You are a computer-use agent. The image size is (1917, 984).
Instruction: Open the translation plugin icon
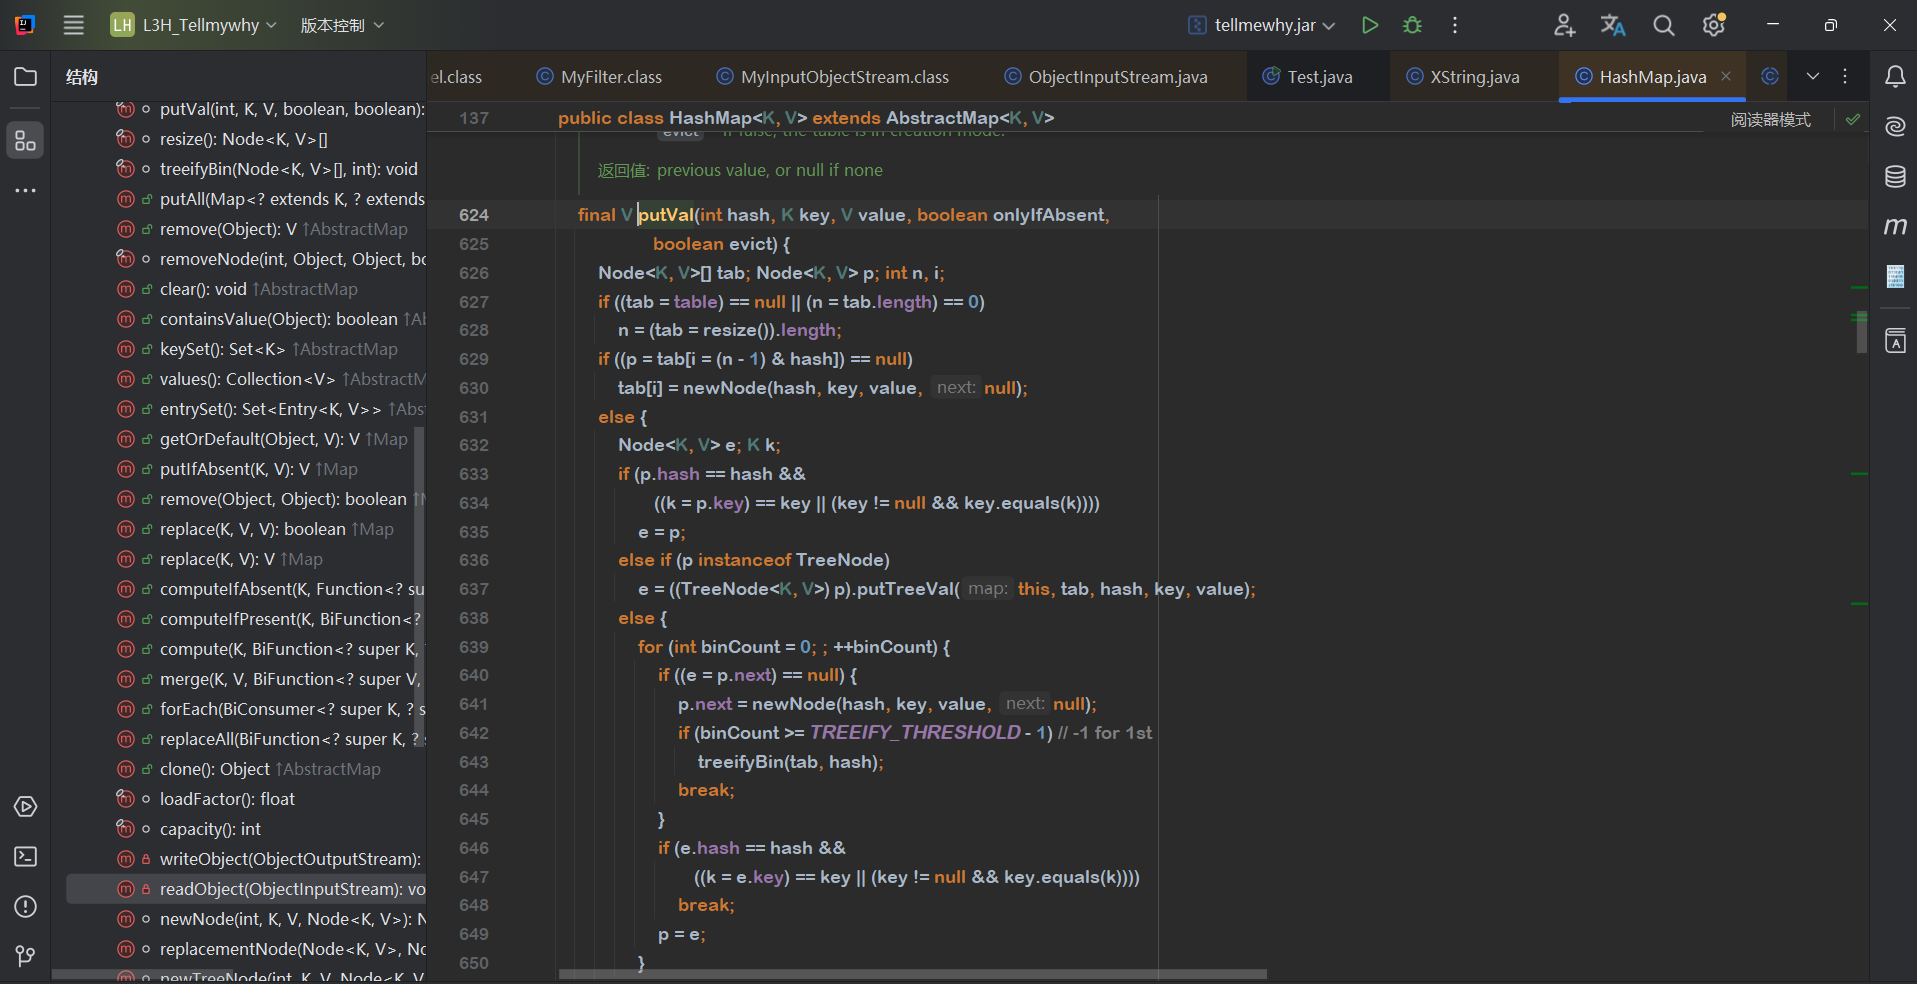click(x=1612, y=25)
